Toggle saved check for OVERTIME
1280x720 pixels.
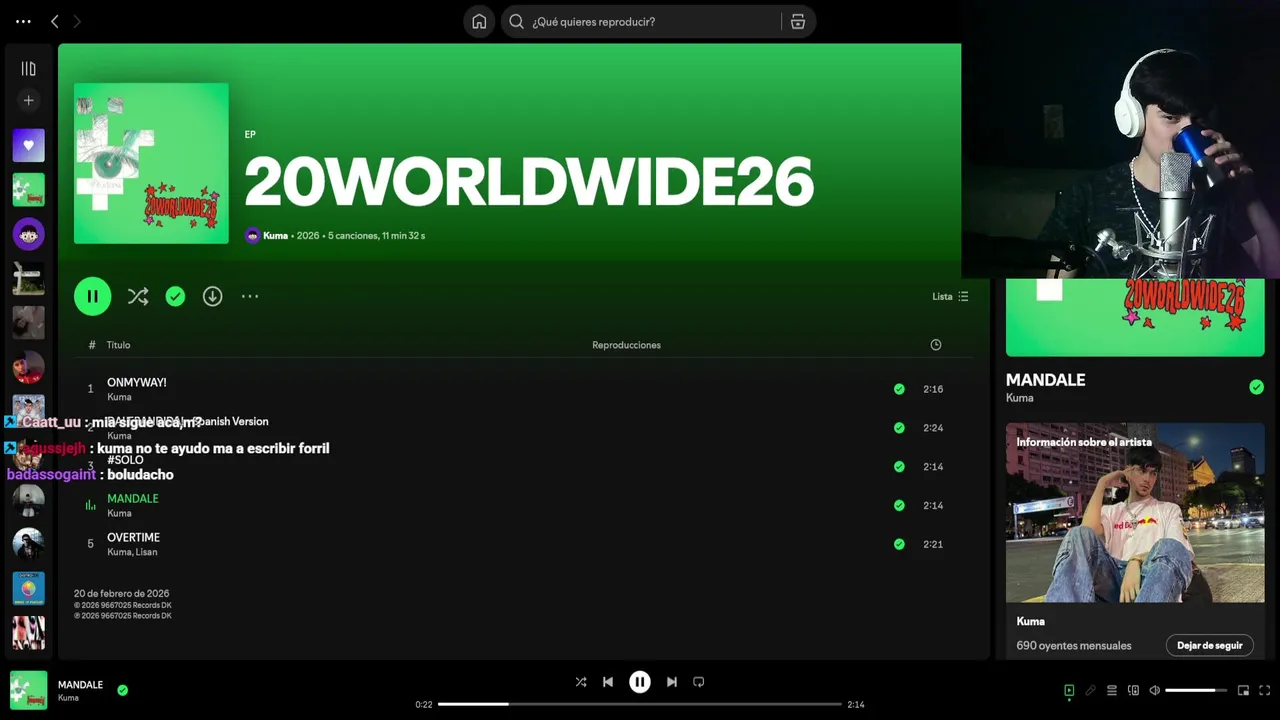coord(899,544)
